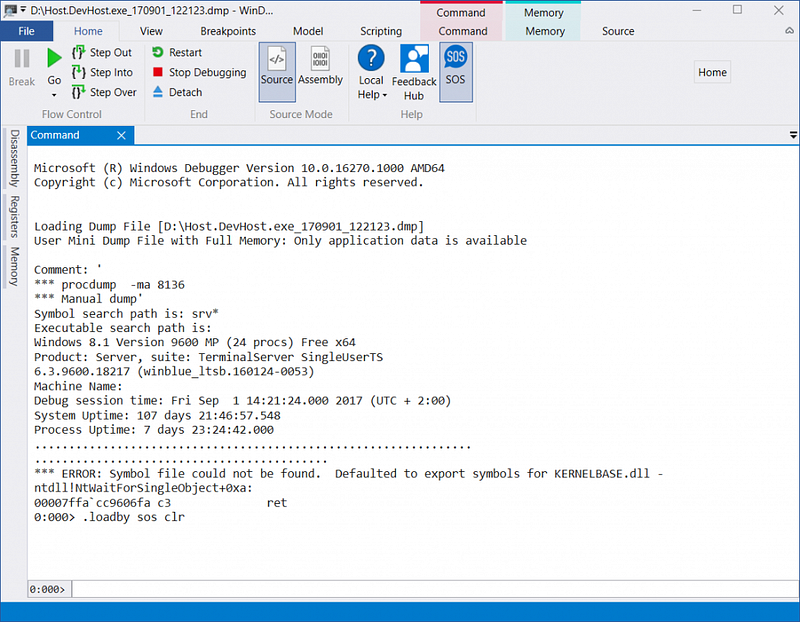Click the 'ntdll!NtWaitForSingleObject+0xa:' line
800x622 pixels.
[x=143, y=488]
